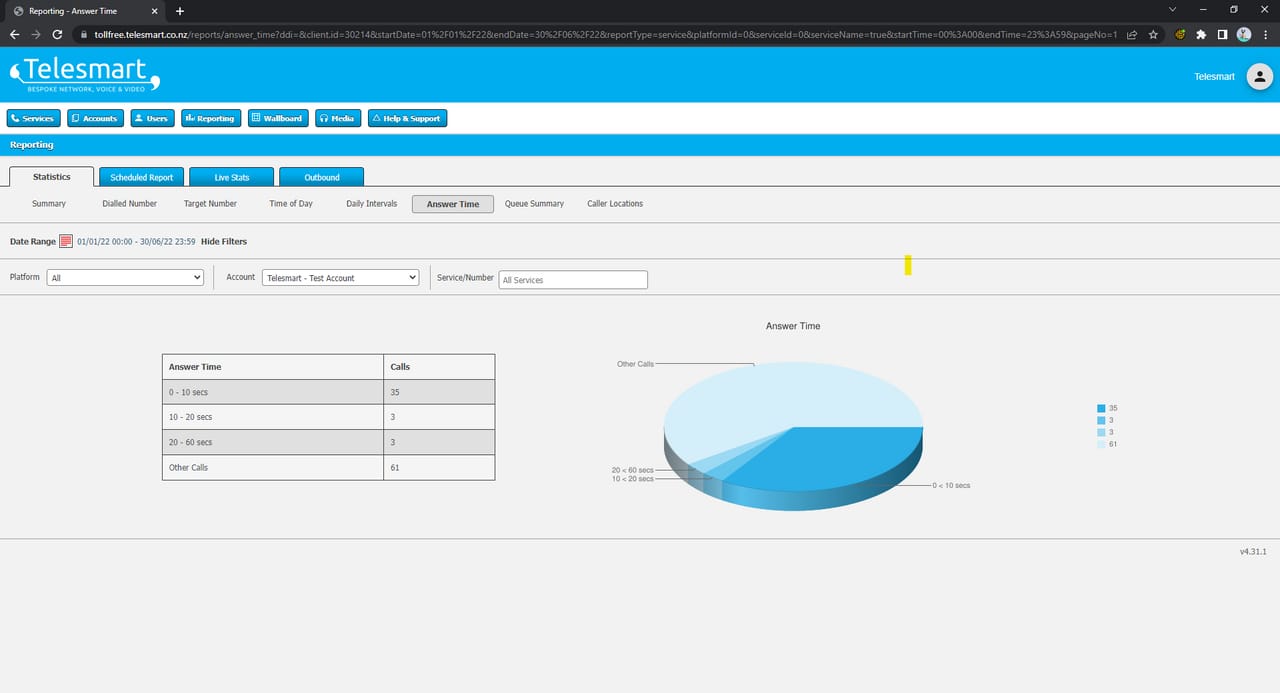The height and width of the screenshot is (693, 1280).
Task: Open the browser extensions puzzle icon
Action: 1201,34
